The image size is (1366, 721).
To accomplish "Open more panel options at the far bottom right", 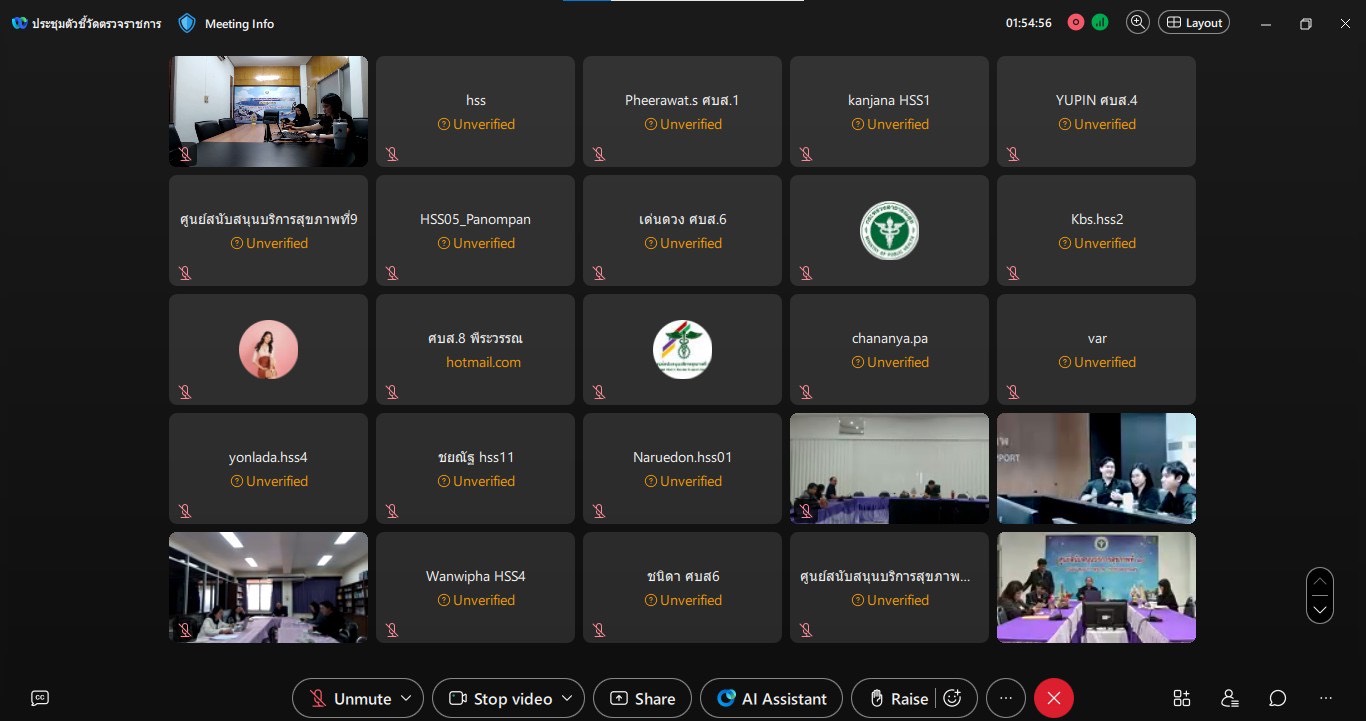I will [1326, 698].
